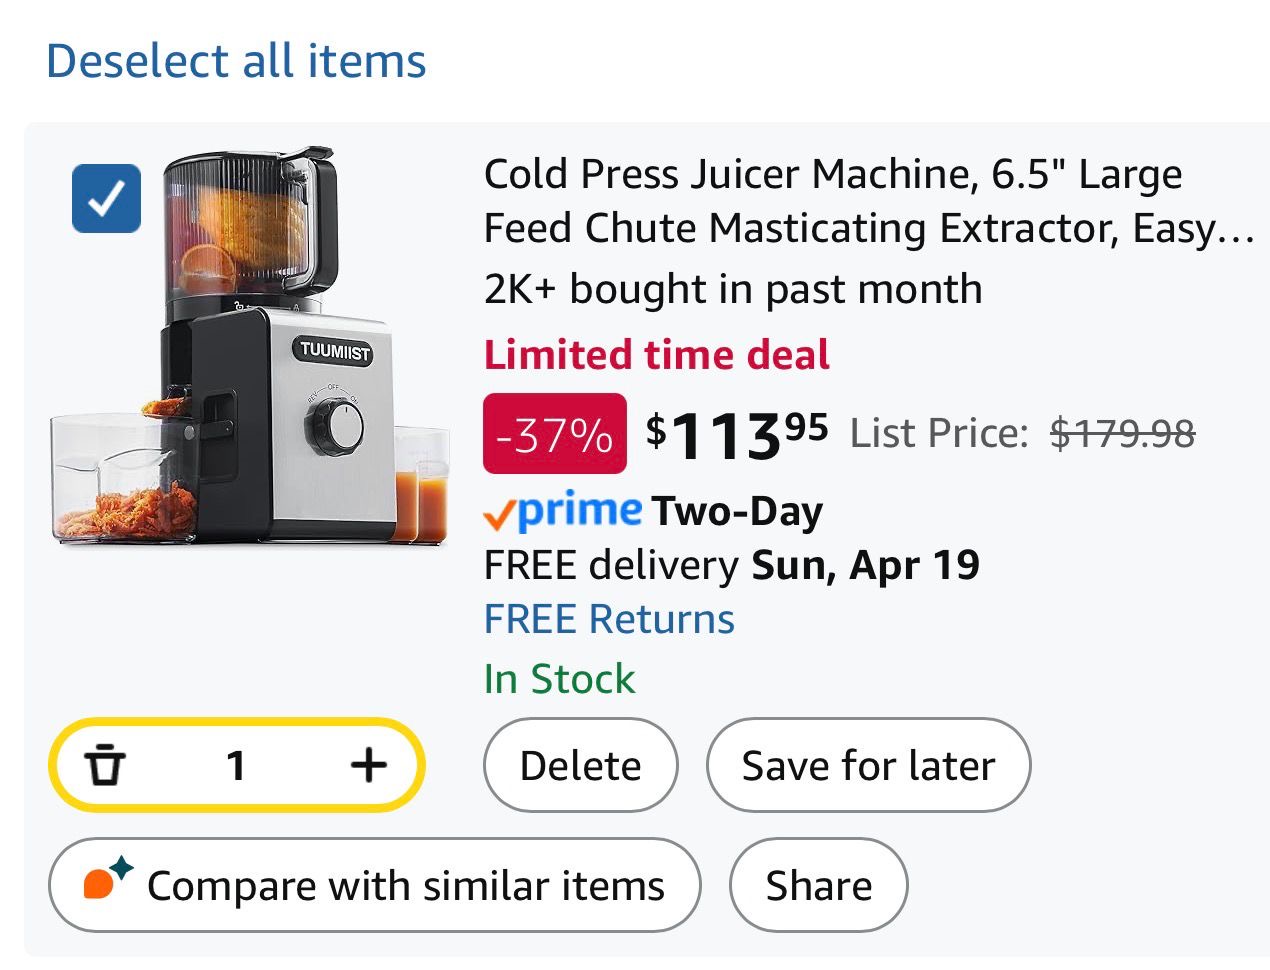The width and height of the screenshot is (1270, 970).
Task: Click the Share button
Action: point(818,886)
